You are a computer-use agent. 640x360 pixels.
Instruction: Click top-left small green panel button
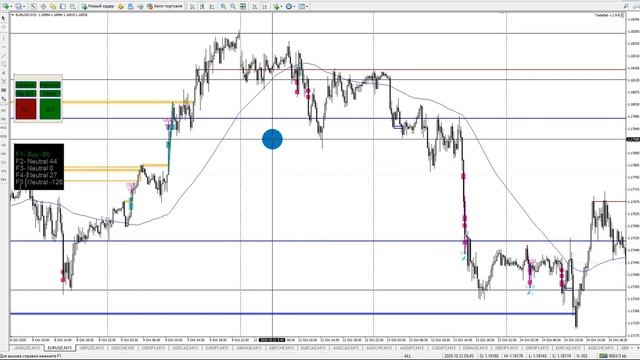pos(26,84)
